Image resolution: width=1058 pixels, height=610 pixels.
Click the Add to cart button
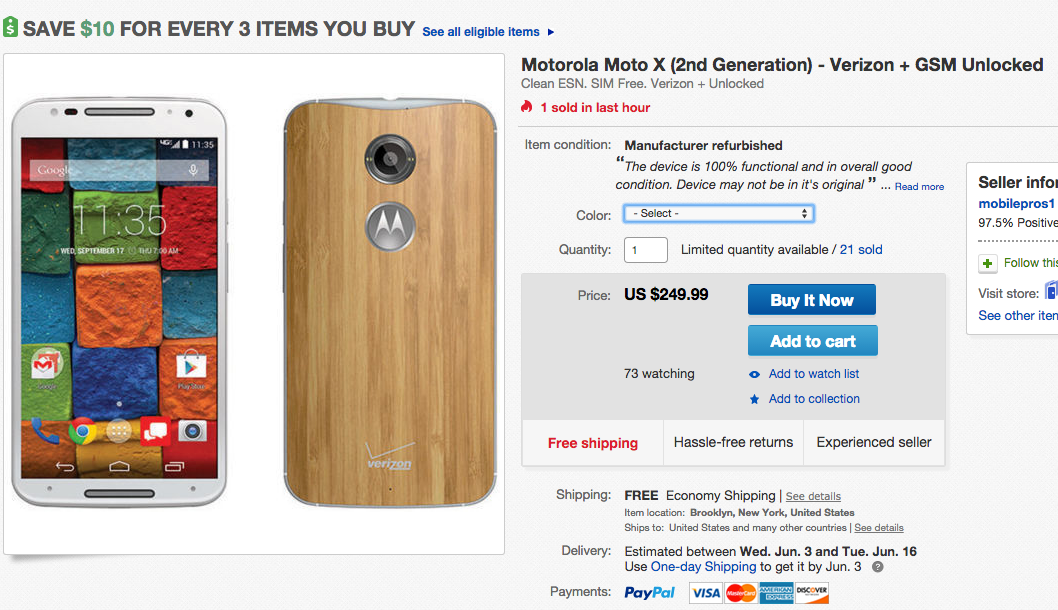(x=813, y=341)
